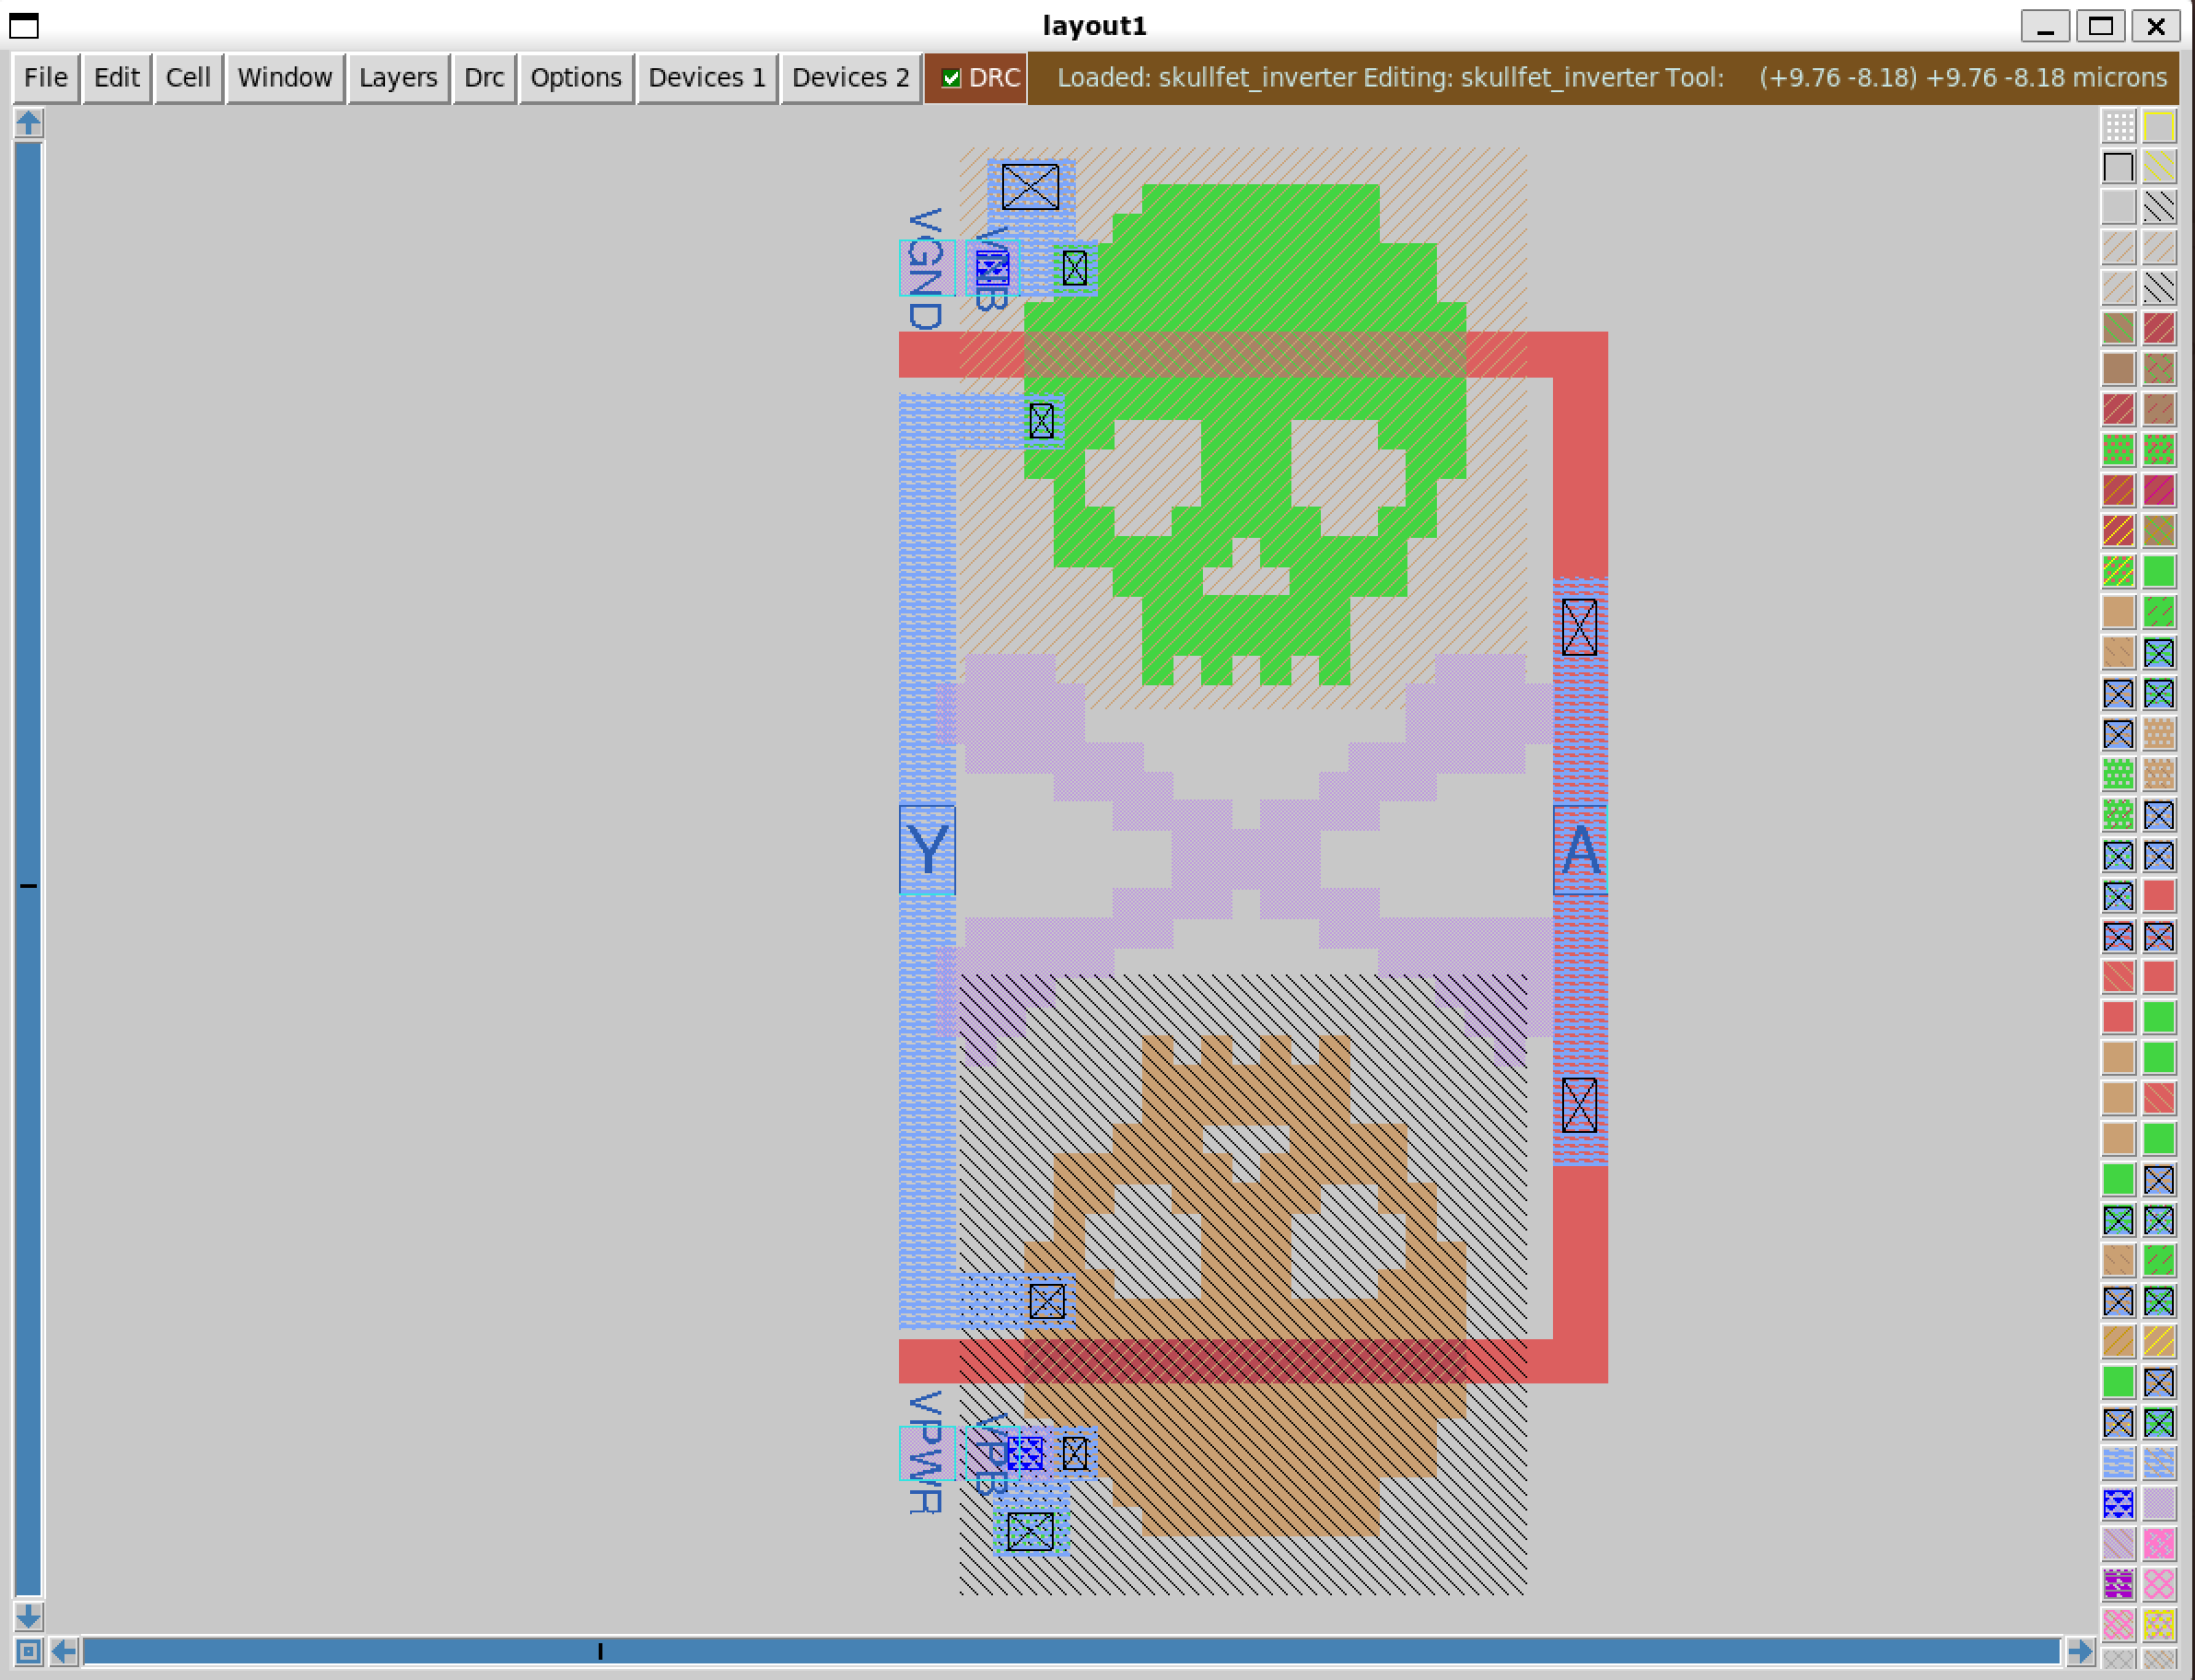Select the light purple checkered layer swatch

[x=2159, y=1503]
